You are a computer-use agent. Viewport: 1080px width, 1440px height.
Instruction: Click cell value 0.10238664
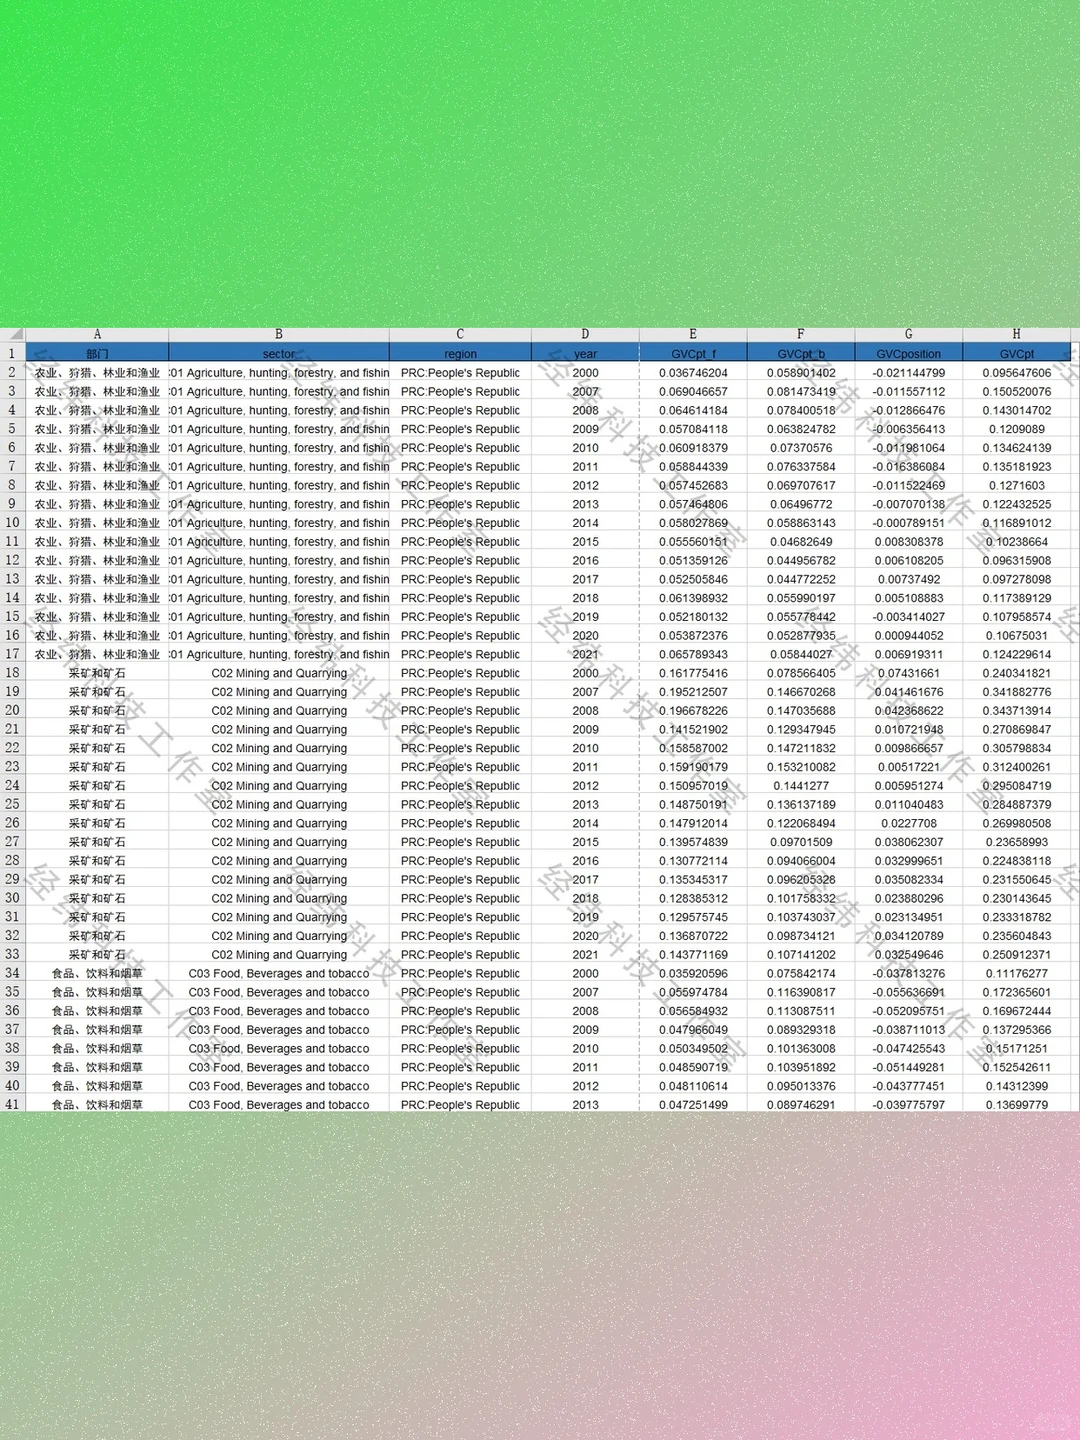click(x=1017, y=541)
